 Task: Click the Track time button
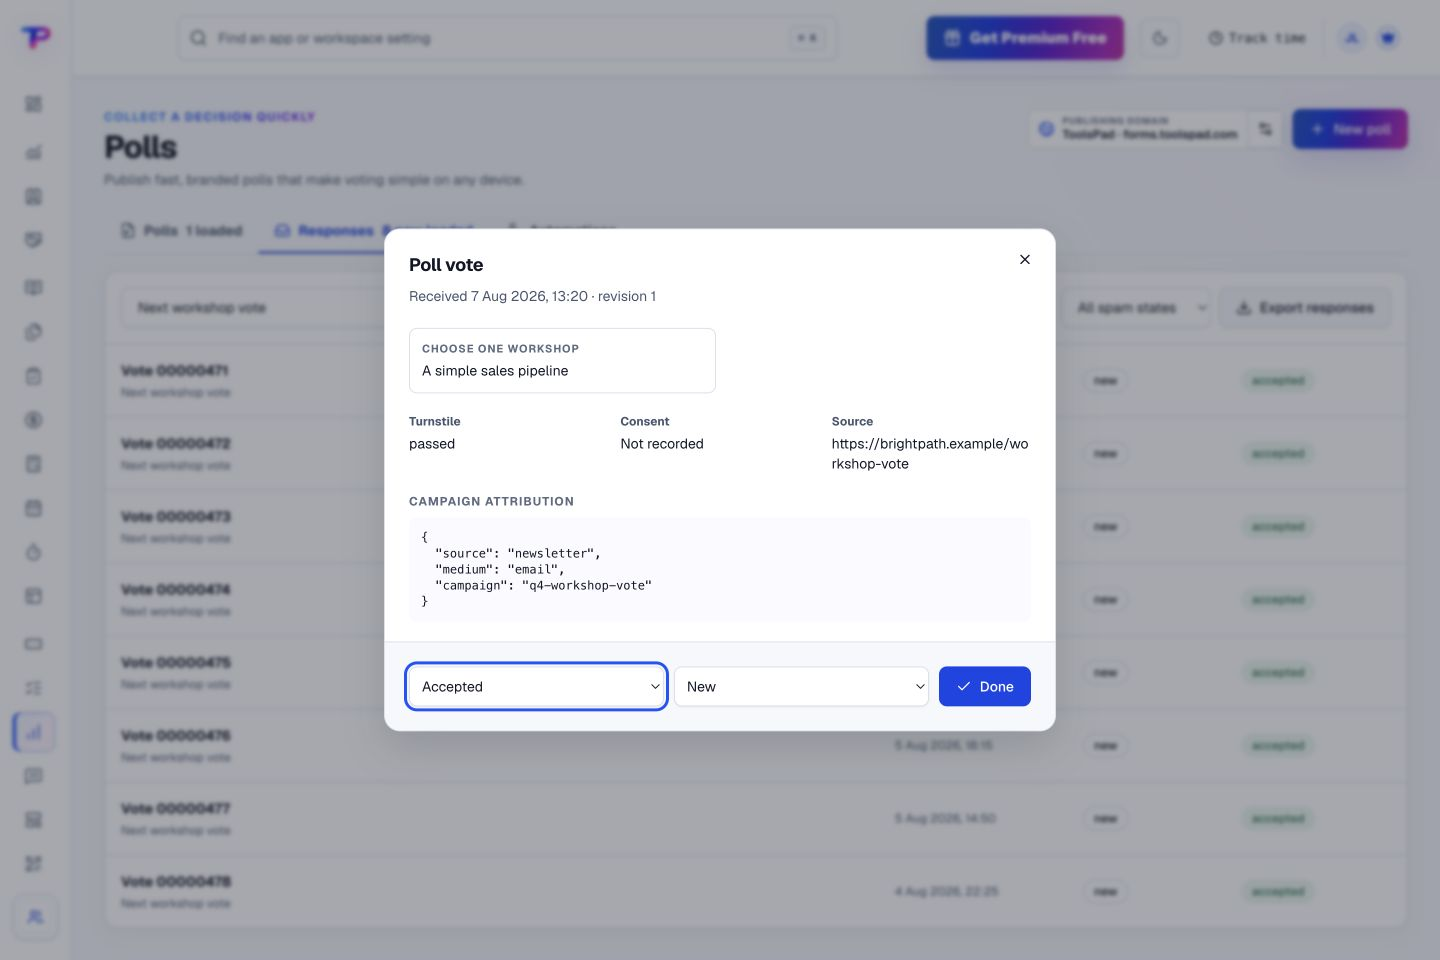click(1257, 38)
